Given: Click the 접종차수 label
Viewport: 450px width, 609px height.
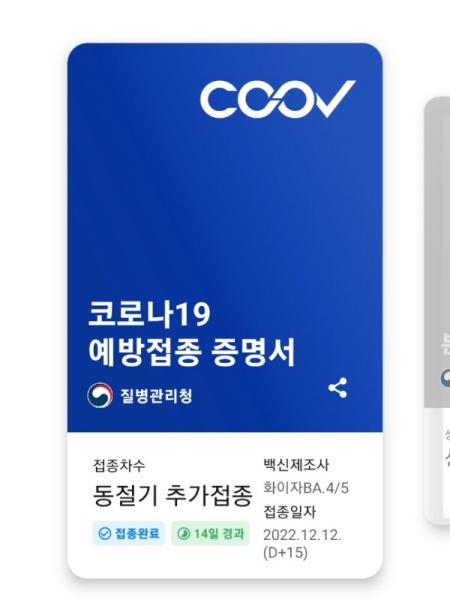Looking at the screenshot, I should point(119,465).
